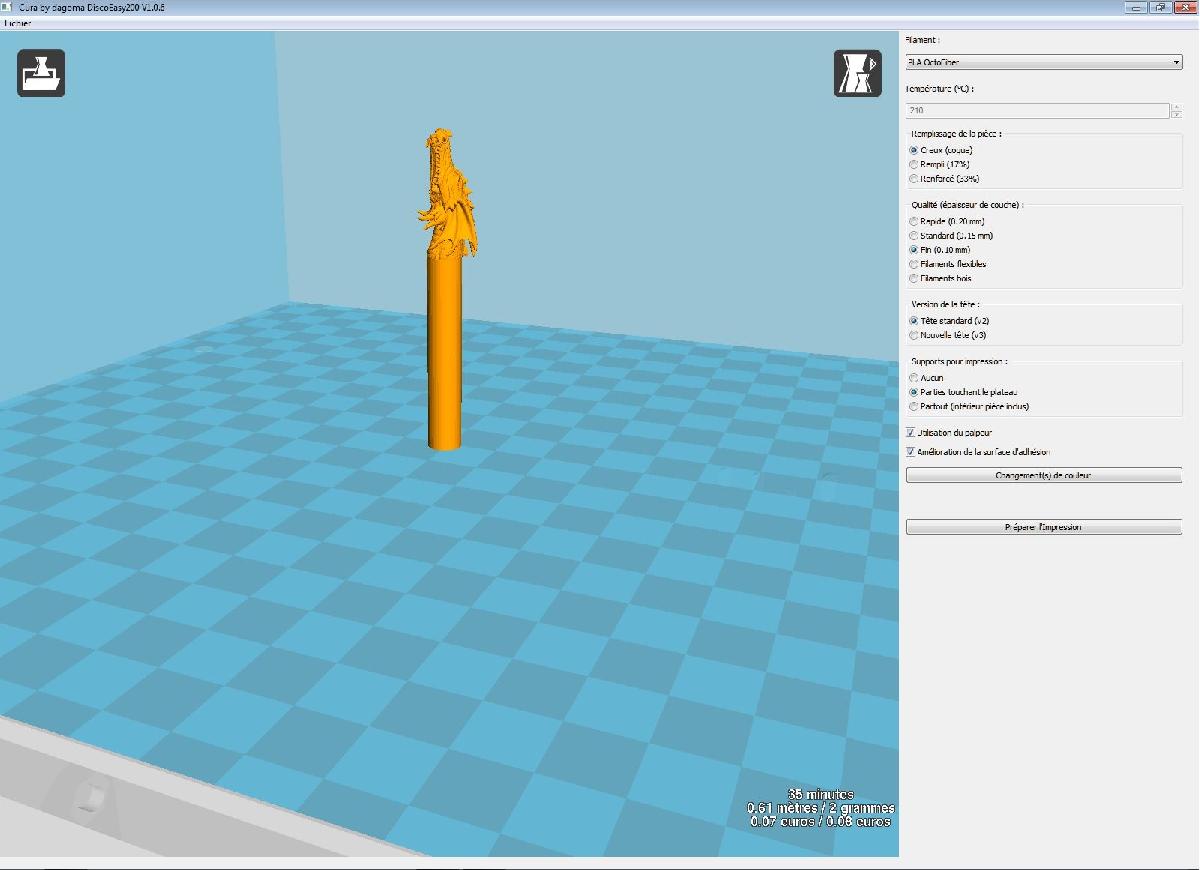
Task: Click the Température field showing 210
Action: pyautogui.click(x=1036, y=111)
